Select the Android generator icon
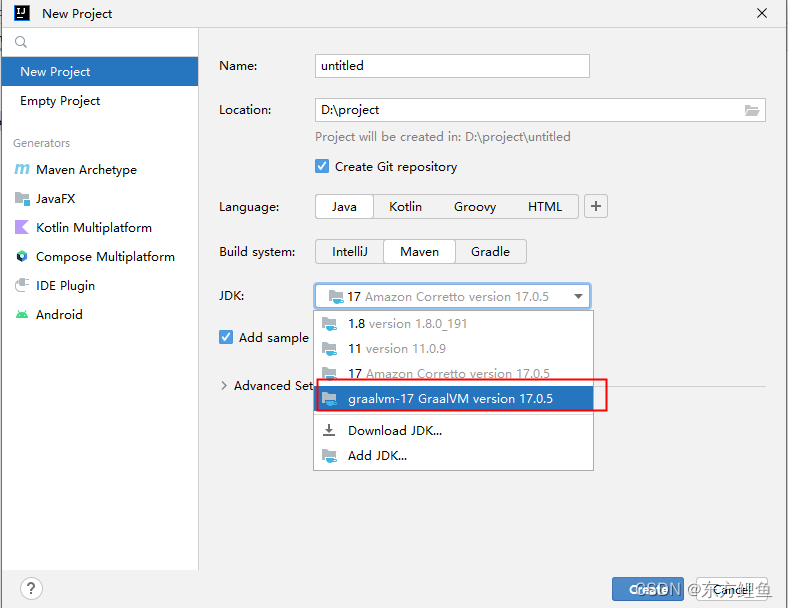Viewport: 788px width, 608px height. 22,315
